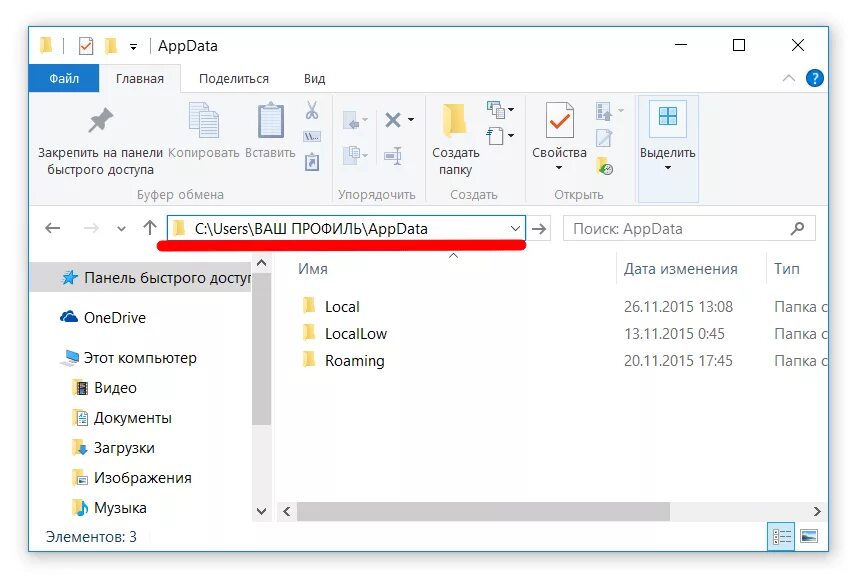Click the horizontal scrollbar thumb
The height and width of the screenshot is (586, 861).
pos(483,511)
